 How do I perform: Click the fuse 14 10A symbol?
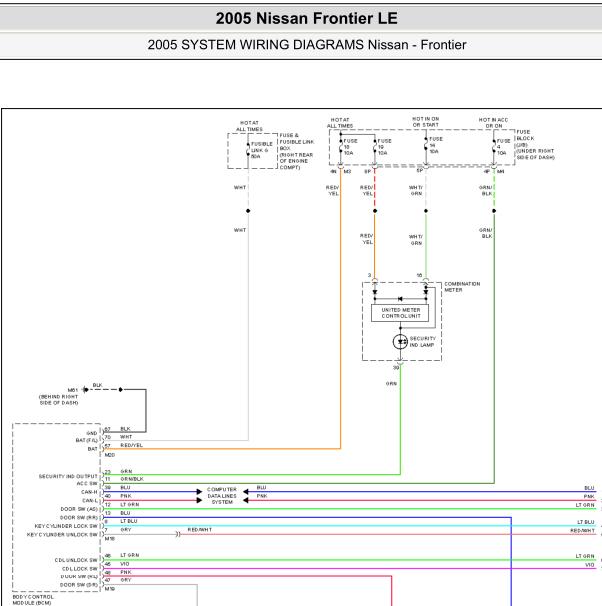tap(426, 145)
